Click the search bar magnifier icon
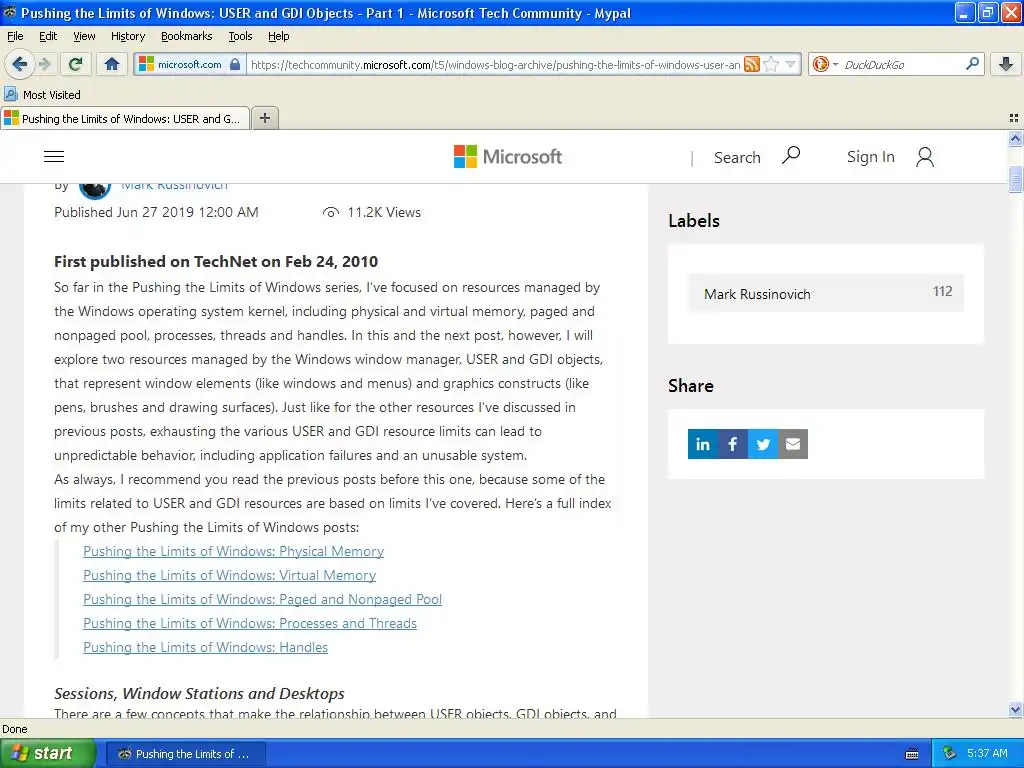Image resolution: width=1024 pixels, height=768 pixels. pos(972,64)
